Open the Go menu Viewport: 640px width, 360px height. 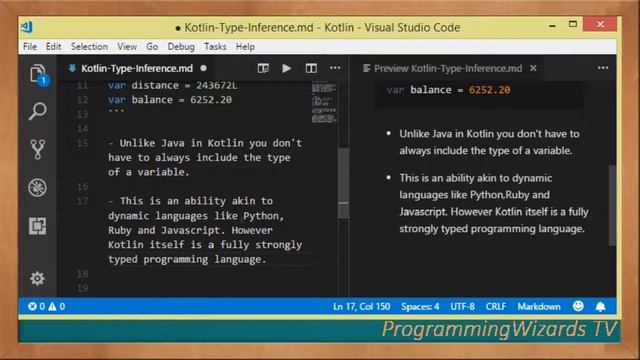tap(152, 47)
